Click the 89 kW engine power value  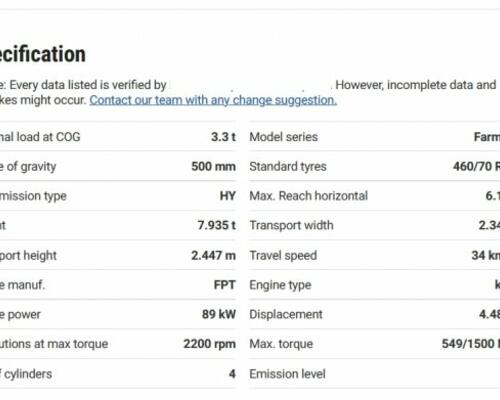click(219, 314)
